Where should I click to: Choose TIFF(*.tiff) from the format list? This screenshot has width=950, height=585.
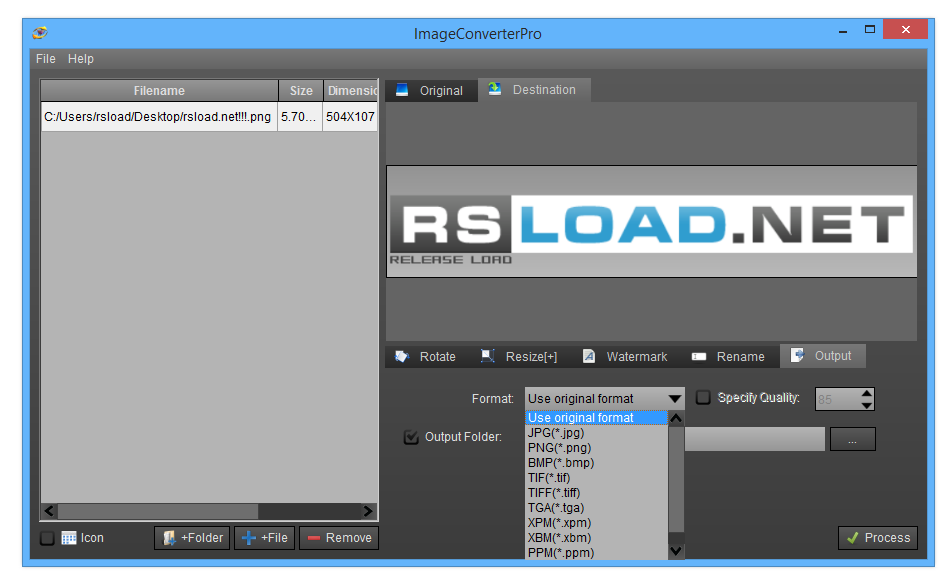coord(596,492)
